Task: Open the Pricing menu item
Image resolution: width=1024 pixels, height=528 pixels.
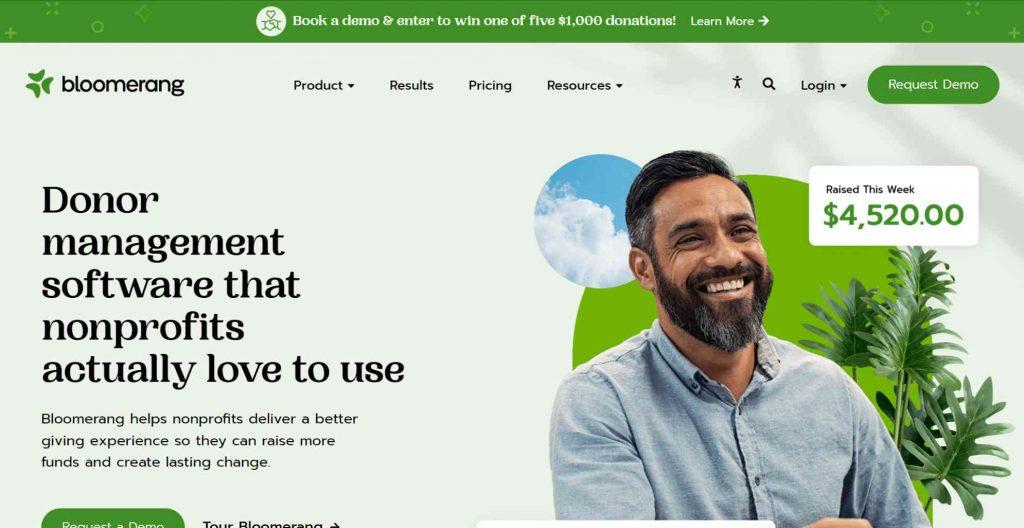Action: (490, 85)
